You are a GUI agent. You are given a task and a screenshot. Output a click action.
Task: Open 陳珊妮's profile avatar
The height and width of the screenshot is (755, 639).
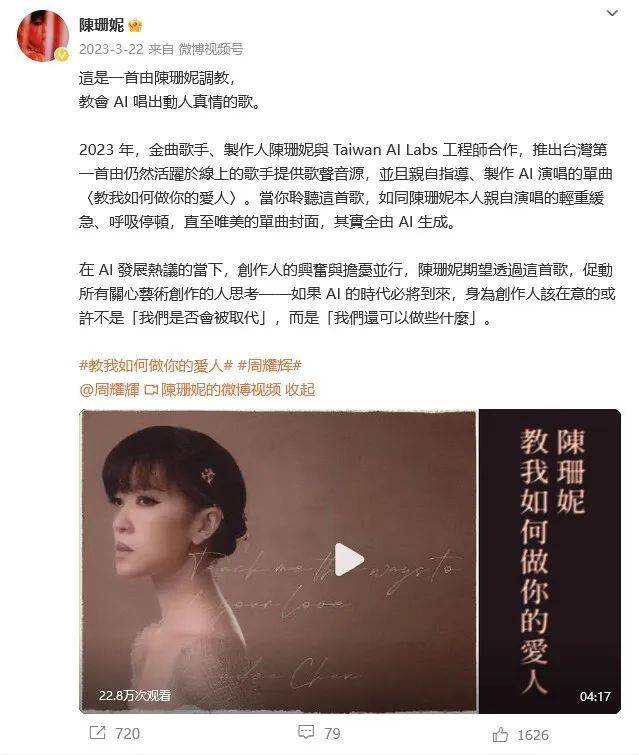pyautogui.click(x=42, y=36)
